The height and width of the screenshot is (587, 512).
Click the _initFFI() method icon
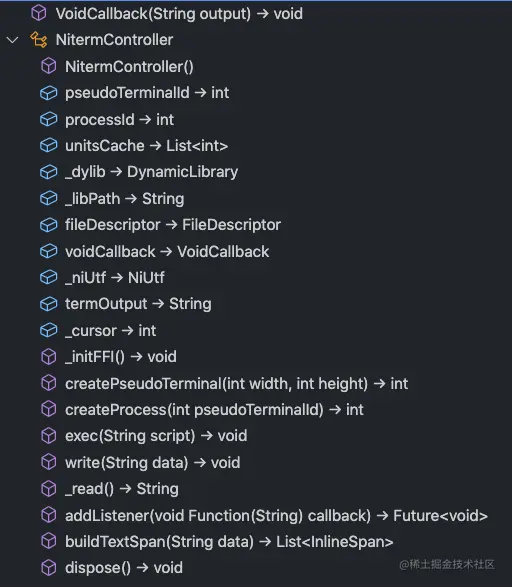pos(49,357)
